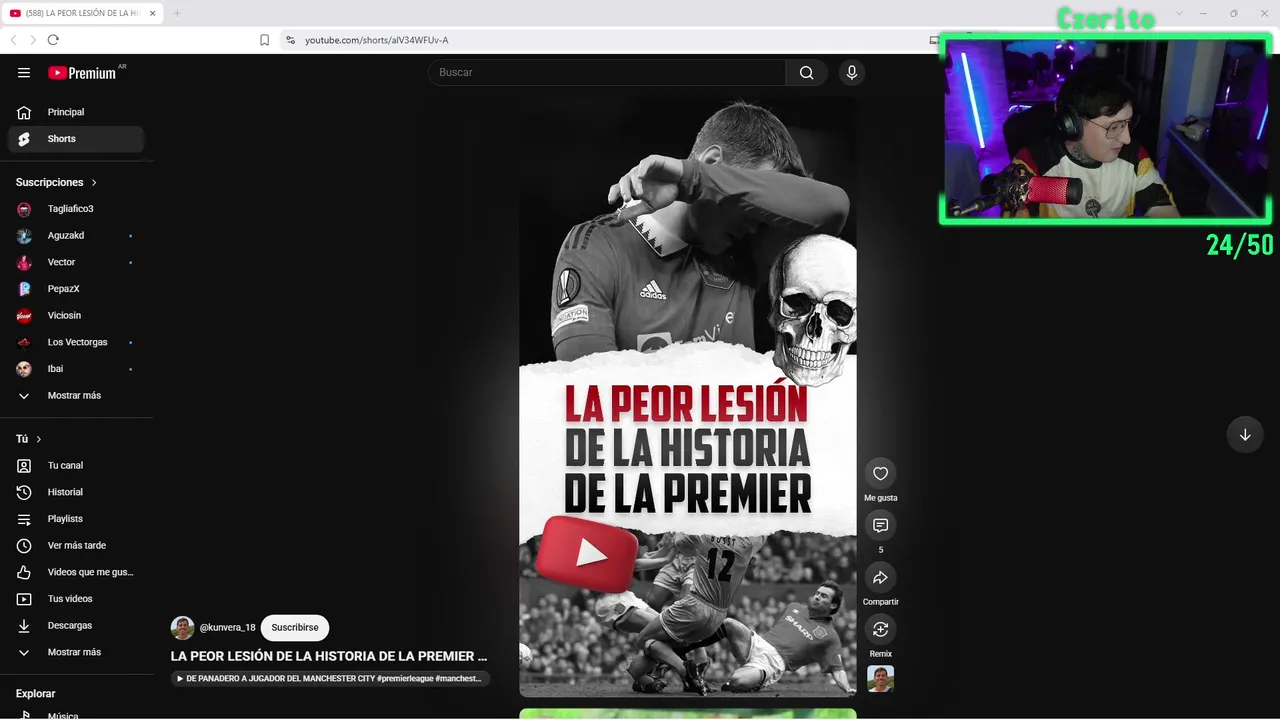Screen dimensions: 1280x720
Task: Close the YouTube browser tab
Action: [153, 13]
